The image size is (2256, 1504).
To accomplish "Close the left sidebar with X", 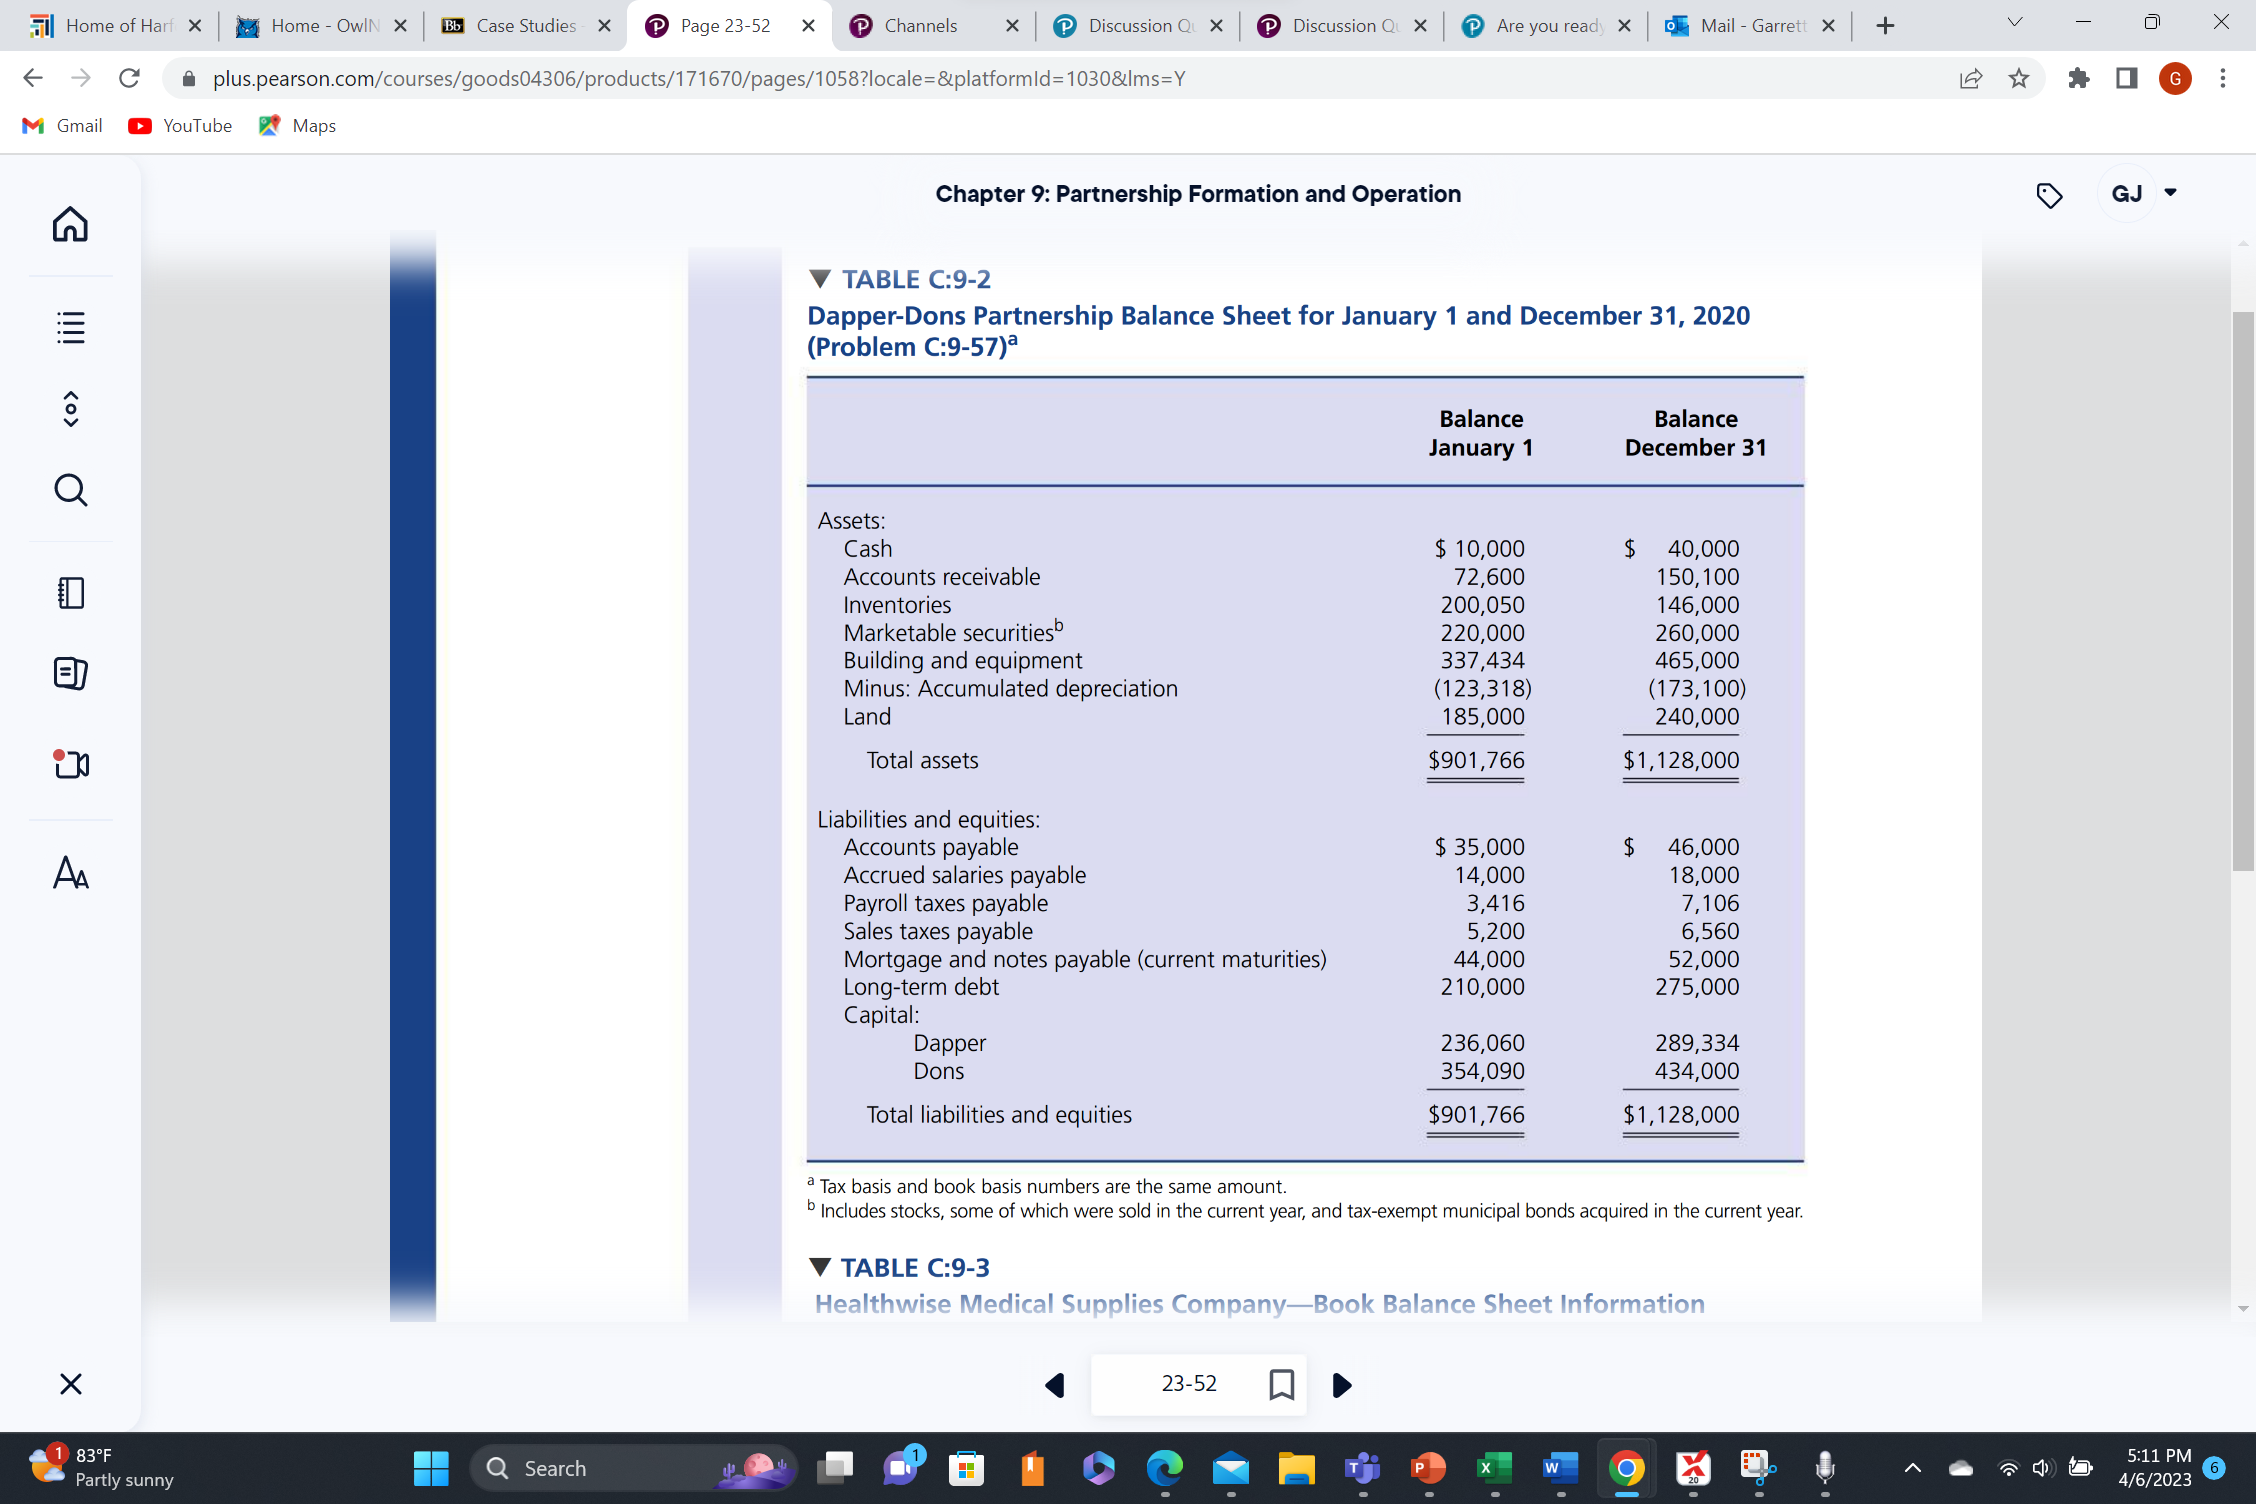I will pyautogui.click(x=70, y=1384).
